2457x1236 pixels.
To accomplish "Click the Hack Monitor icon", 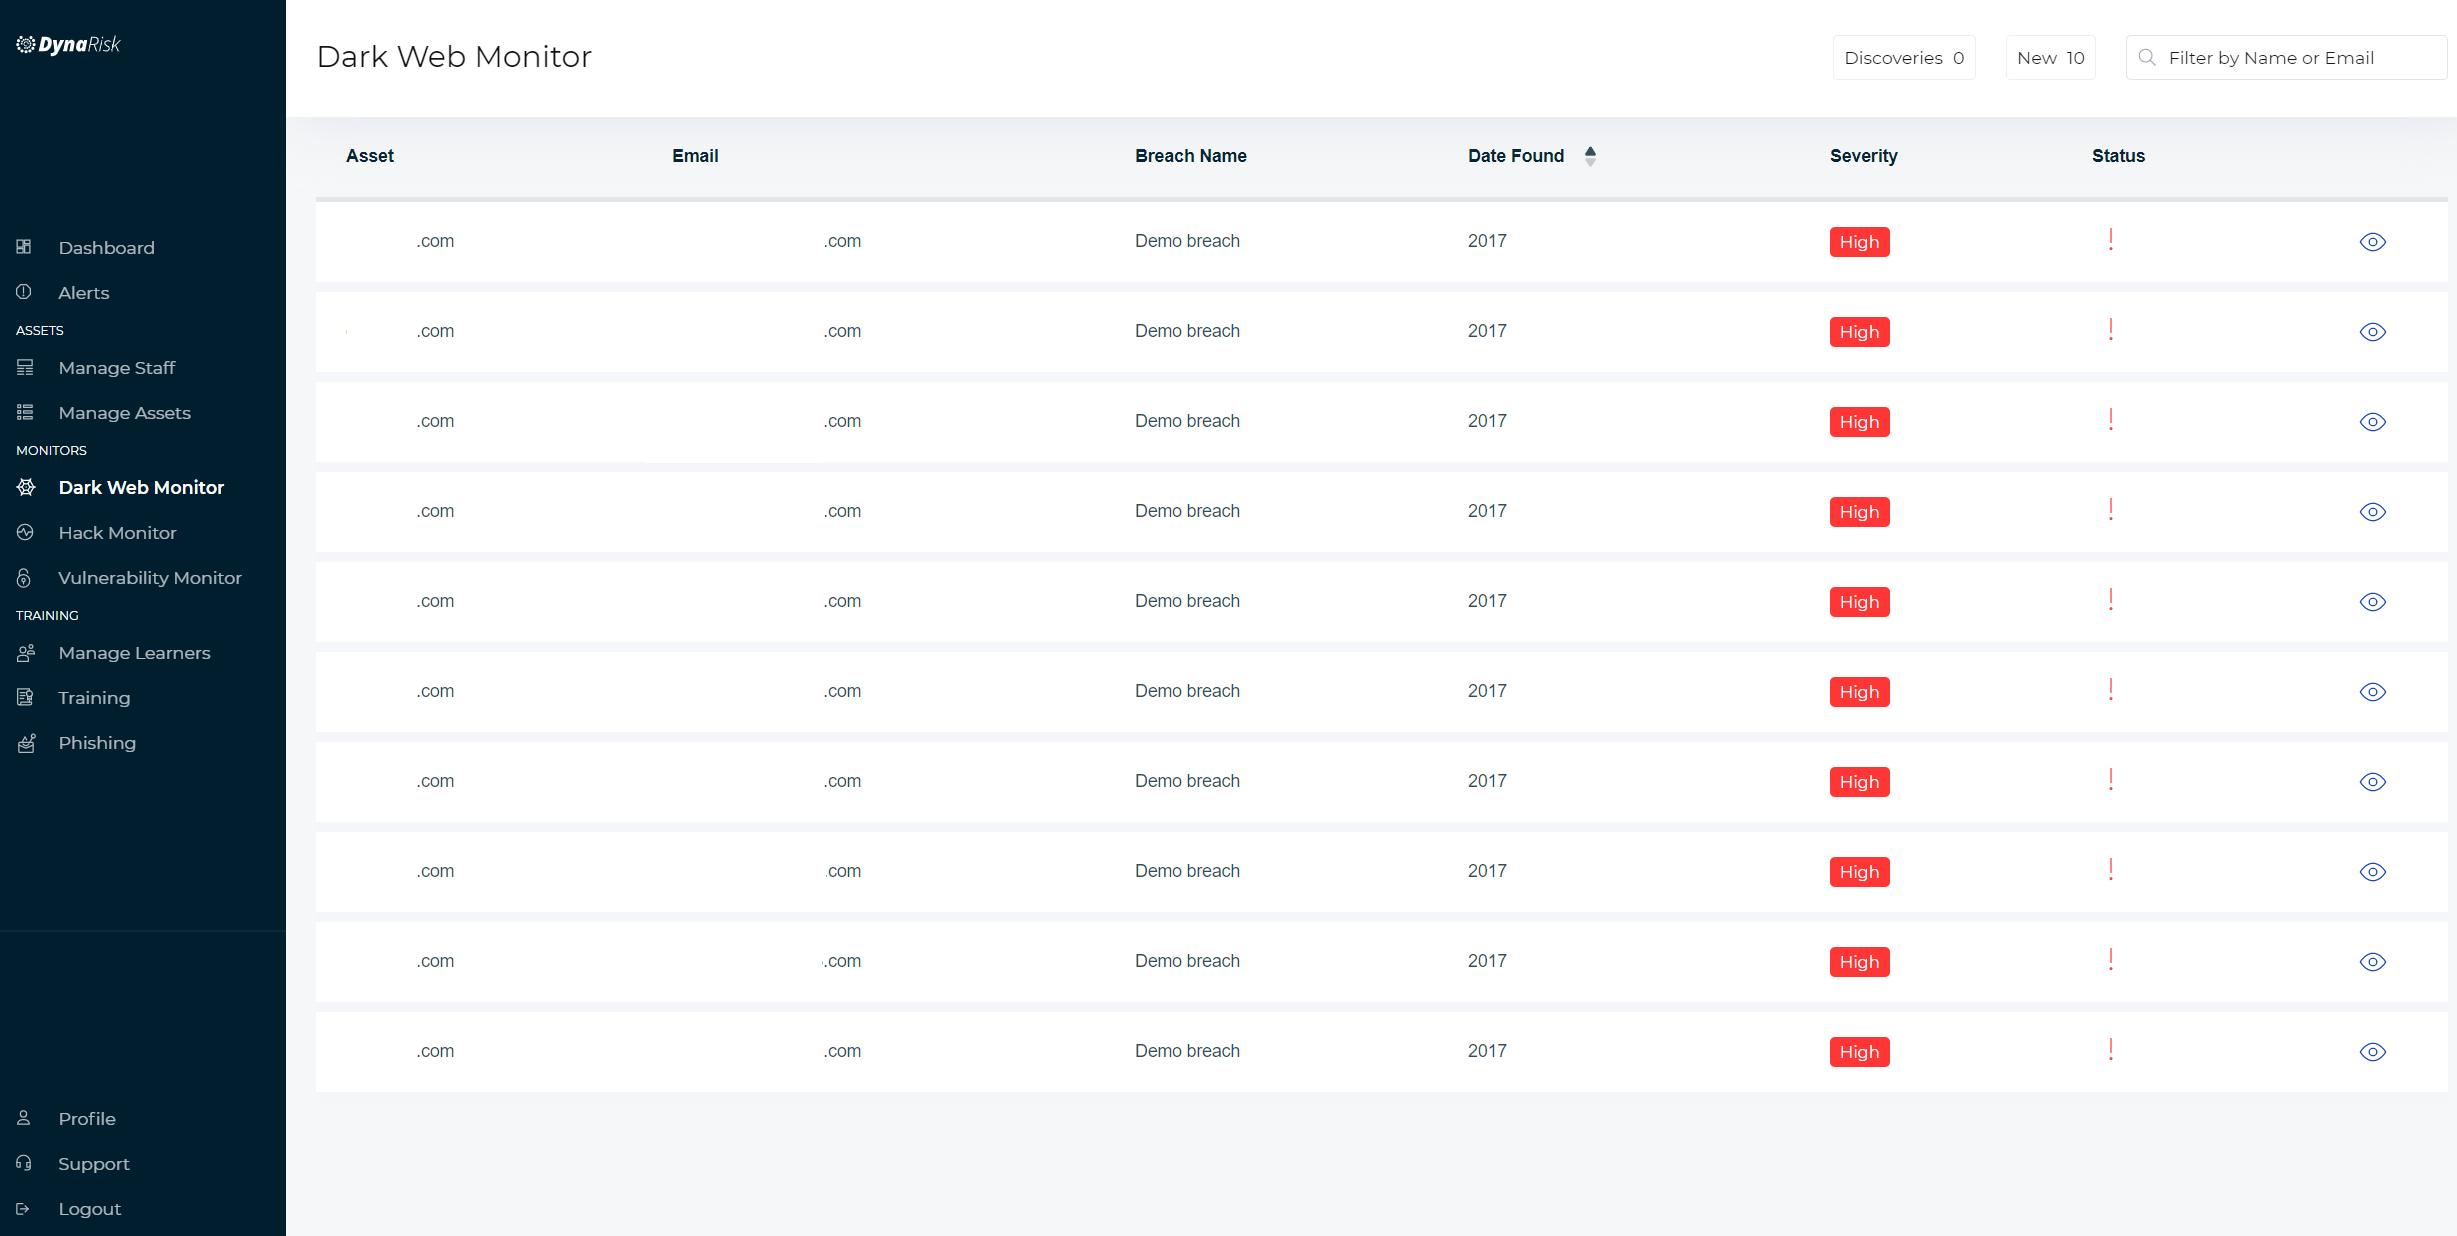I will click(25, 533).
